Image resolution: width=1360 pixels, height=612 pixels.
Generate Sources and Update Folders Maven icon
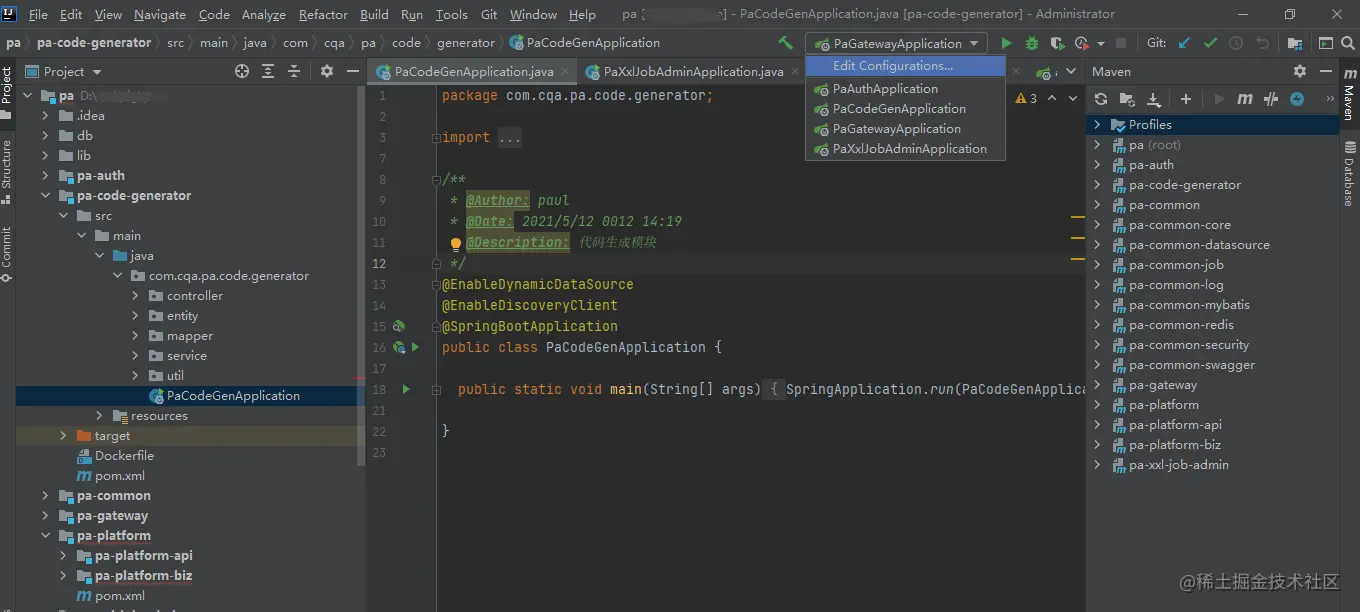click(x=1127, y=99)
